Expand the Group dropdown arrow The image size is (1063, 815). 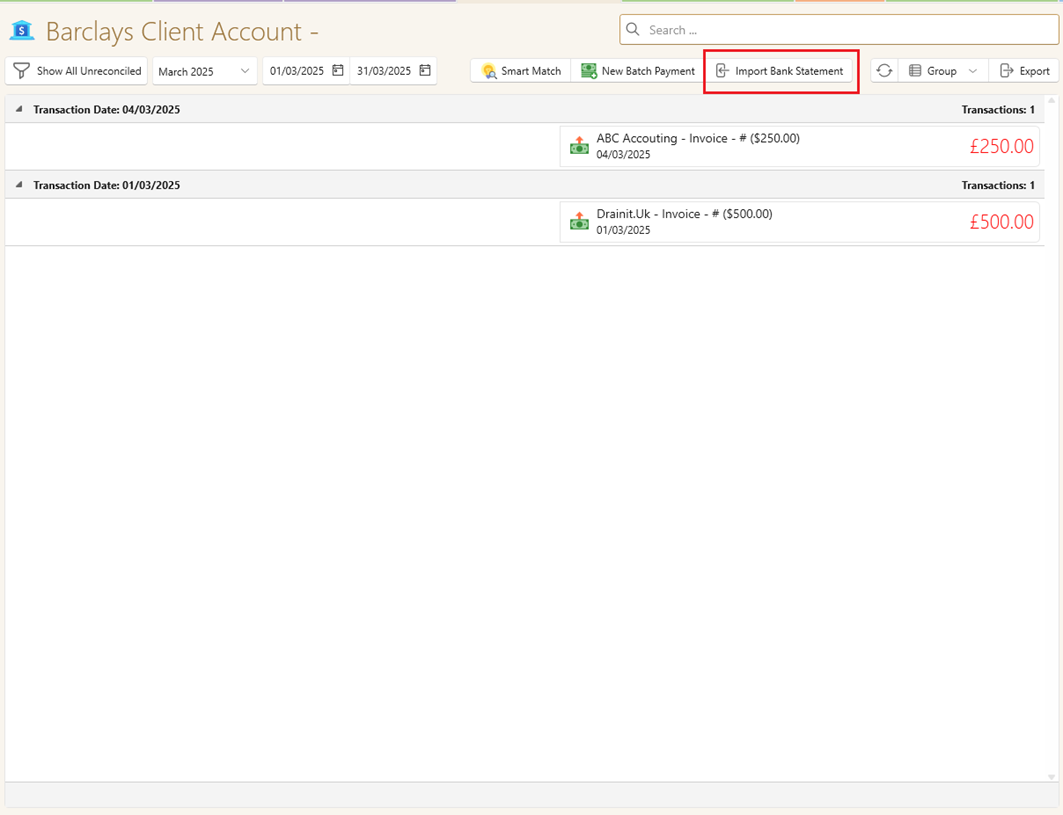[972, 71]
